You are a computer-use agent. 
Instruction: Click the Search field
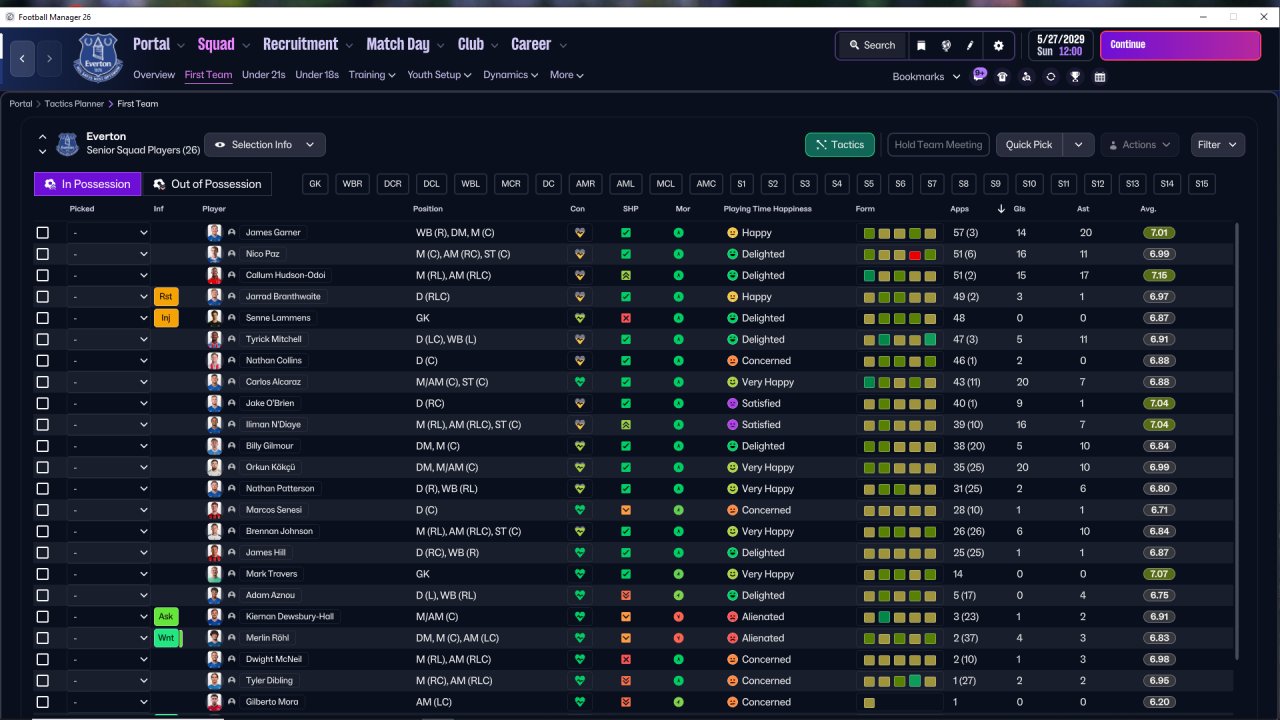click(x=872, y=46)
